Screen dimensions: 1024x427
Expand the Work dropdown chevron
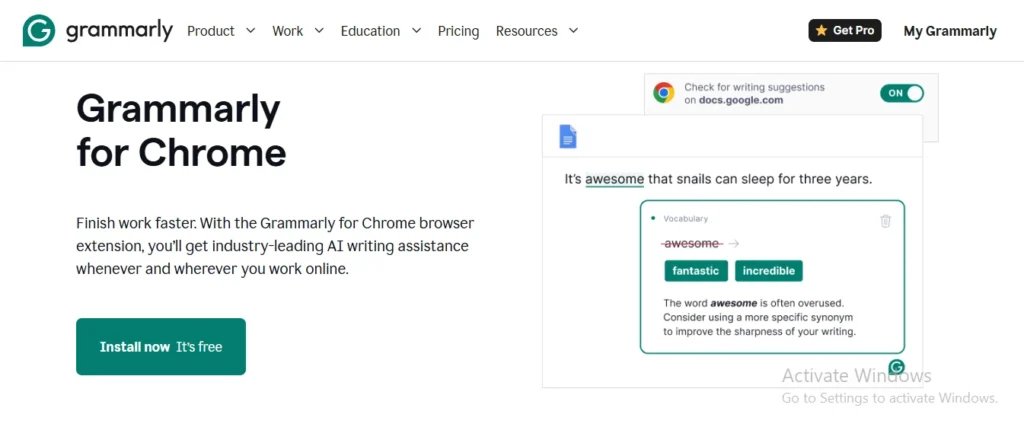tap(319, 31)
